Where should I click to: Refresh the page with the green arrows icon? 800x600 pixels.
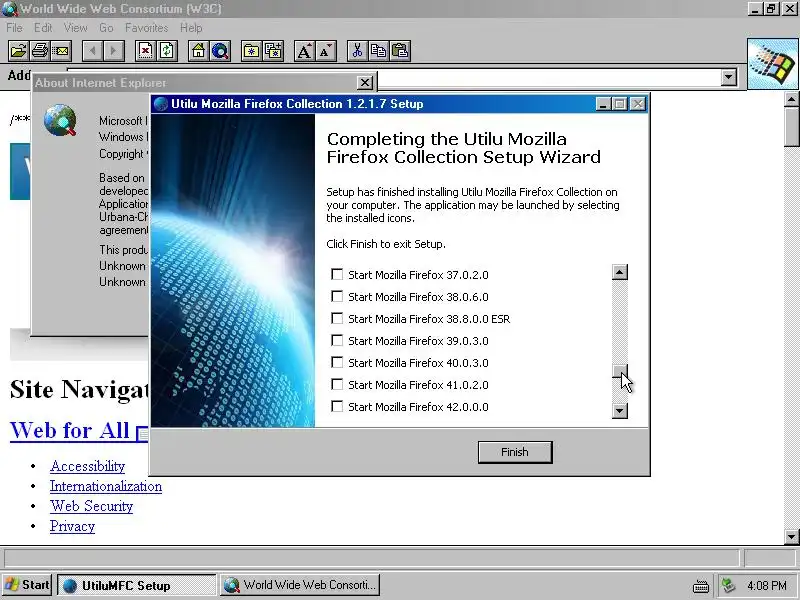[167, 51]
